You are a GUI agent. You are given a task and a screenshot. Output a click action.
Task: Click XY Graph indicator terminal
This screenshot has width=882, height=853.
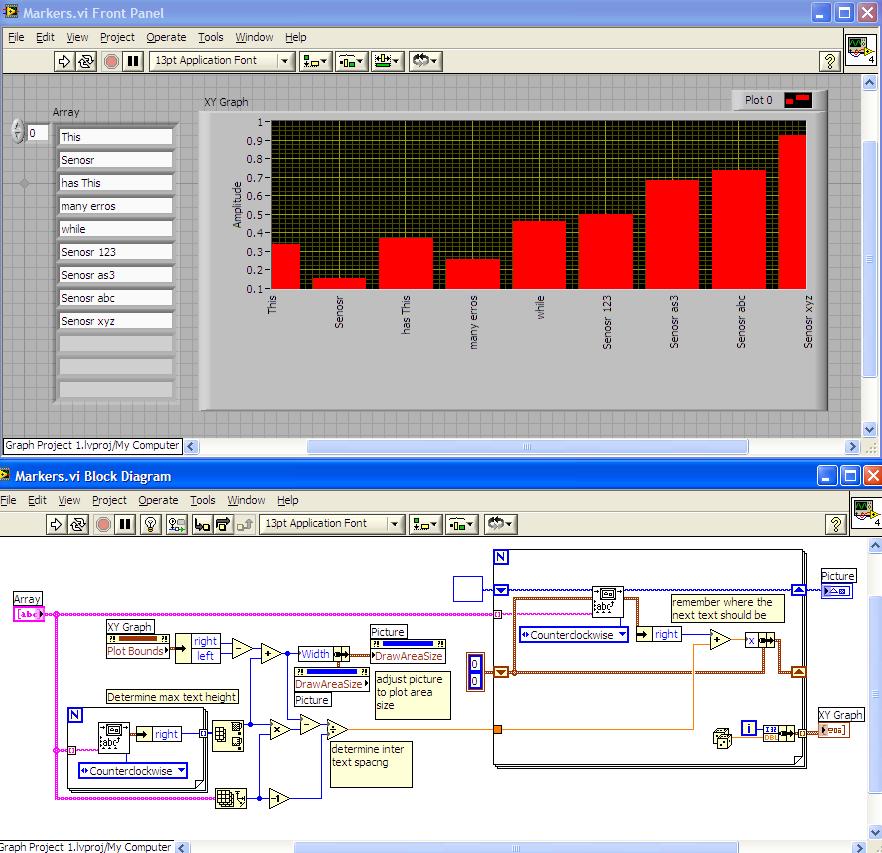coord(833,730)
